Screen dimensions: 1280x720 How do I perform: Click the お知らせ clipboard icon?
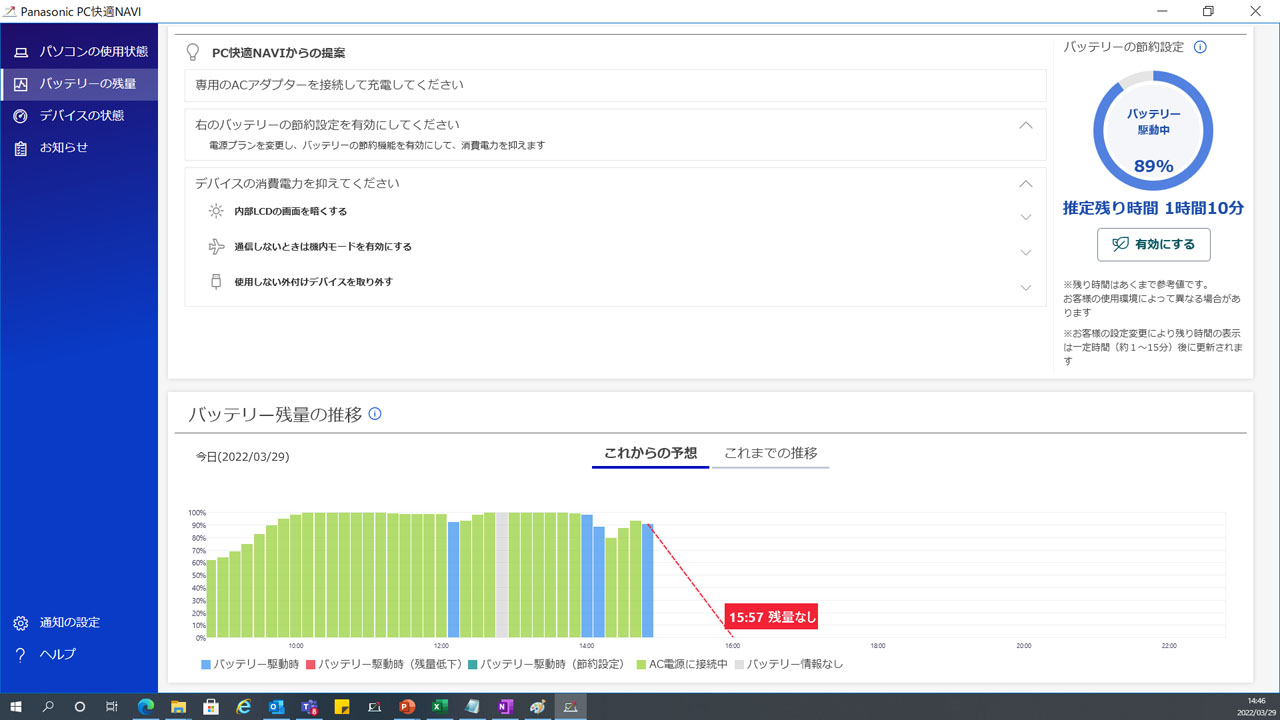[20, 147]
